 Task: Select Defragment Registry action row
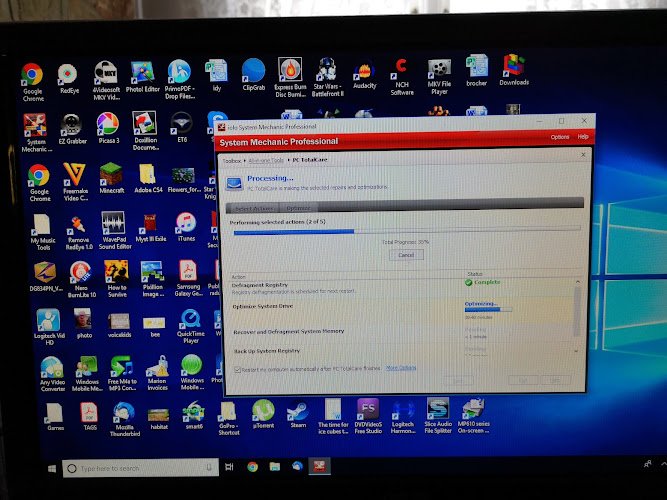[402, 287]
